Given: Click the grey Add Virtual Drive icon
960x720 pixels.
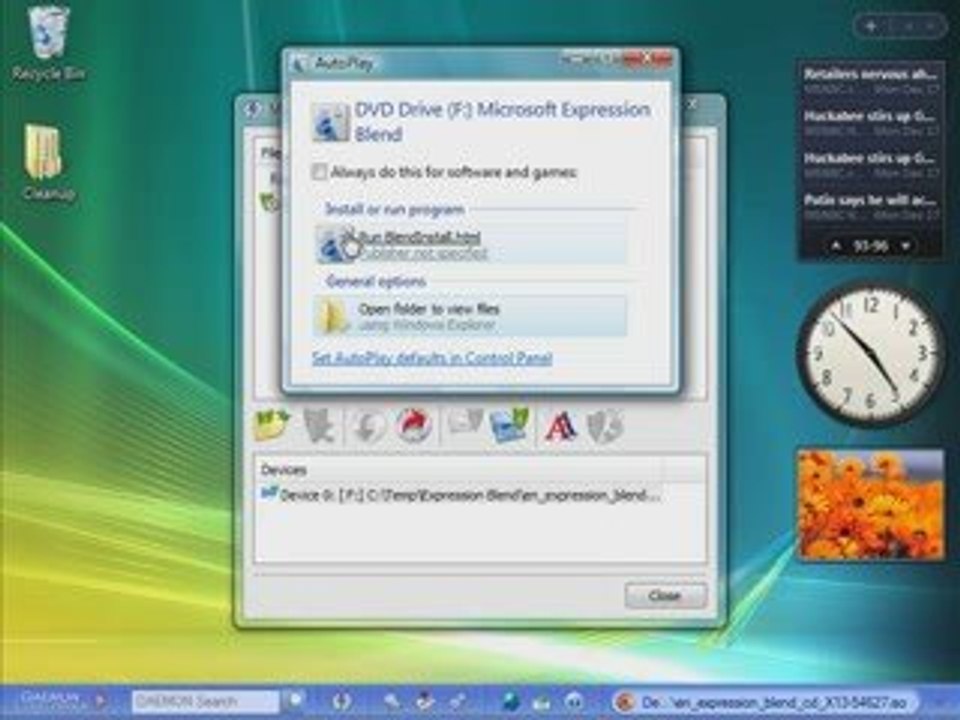Looking at the screenshot, I should point(465,424).
